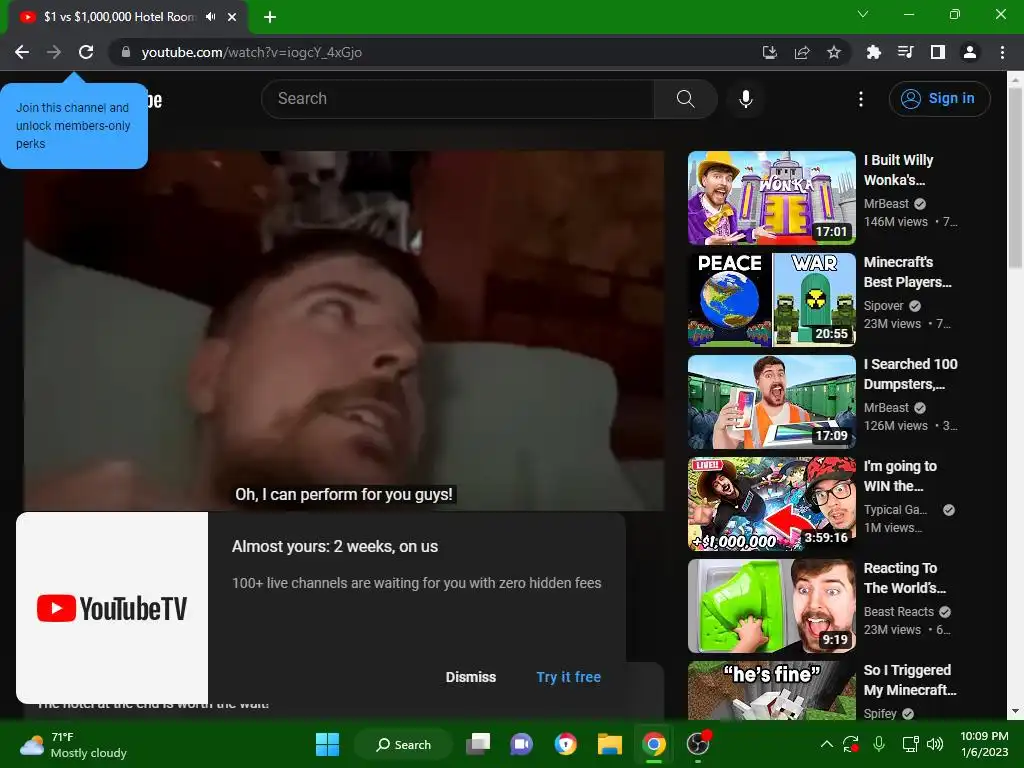1024x768 pixels.
Task: Open the weather widget Mostly cloudy
Action: (73, 745)
